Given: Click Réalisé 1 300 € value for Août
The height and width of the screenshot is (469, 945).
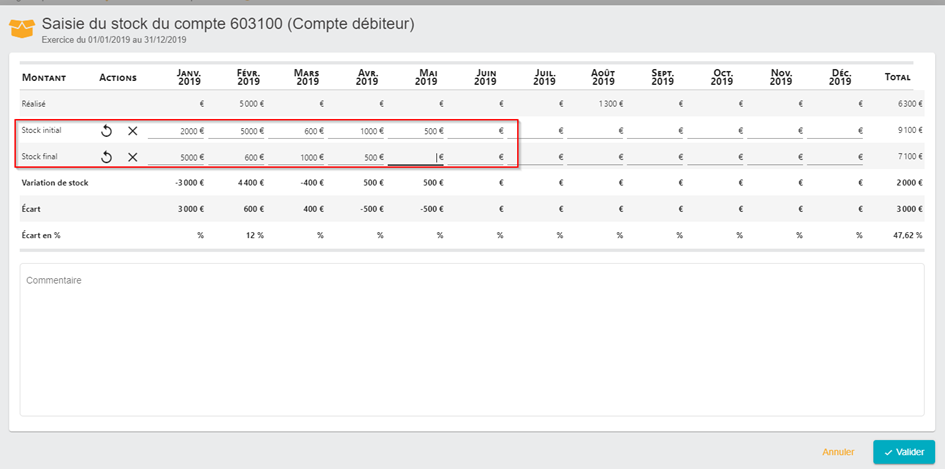Looking at the screenshot, I should [x=611, y=104].
